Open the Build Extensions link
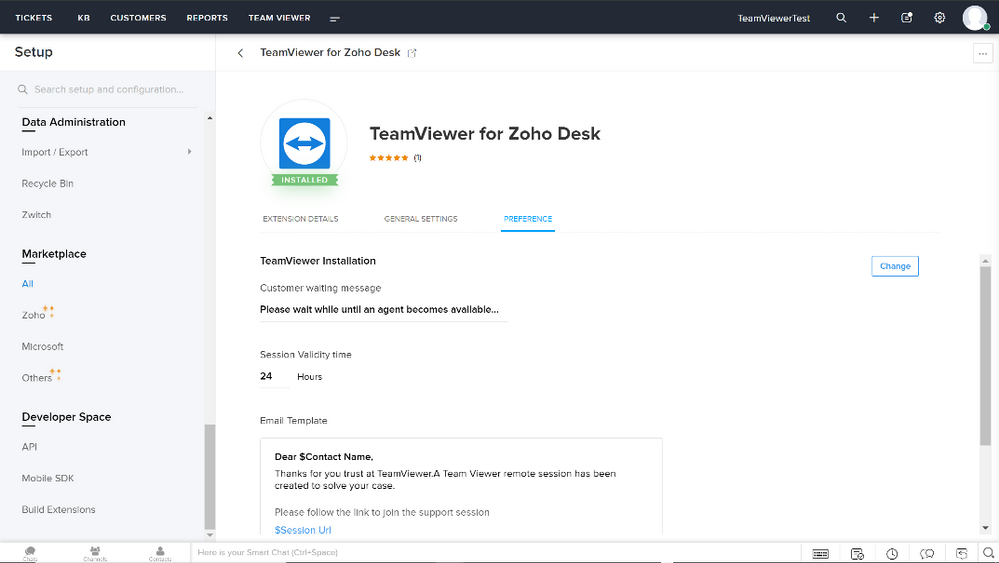 click(59, 510)
